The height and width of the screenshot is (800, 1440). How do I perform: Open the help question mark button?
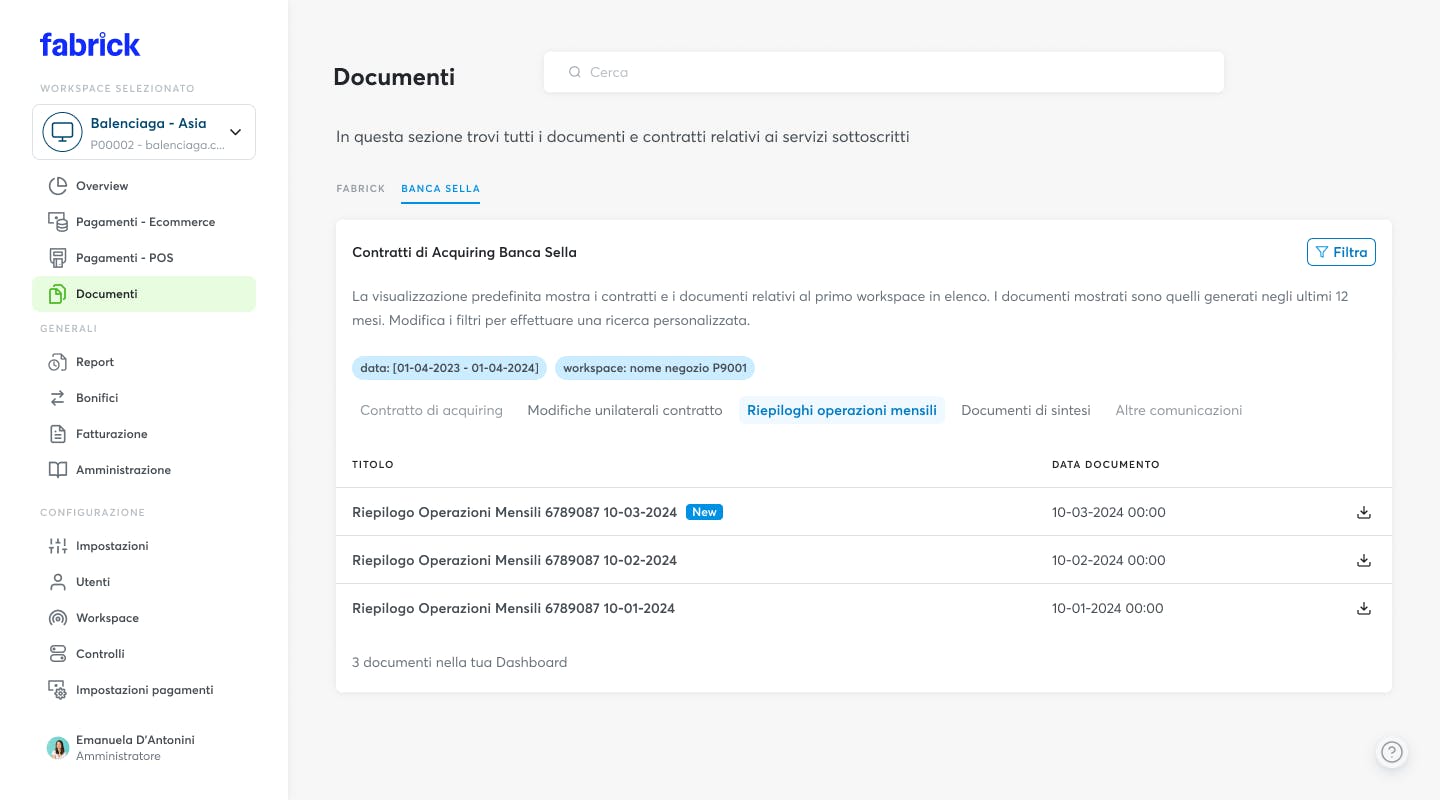click(1392, 752)
